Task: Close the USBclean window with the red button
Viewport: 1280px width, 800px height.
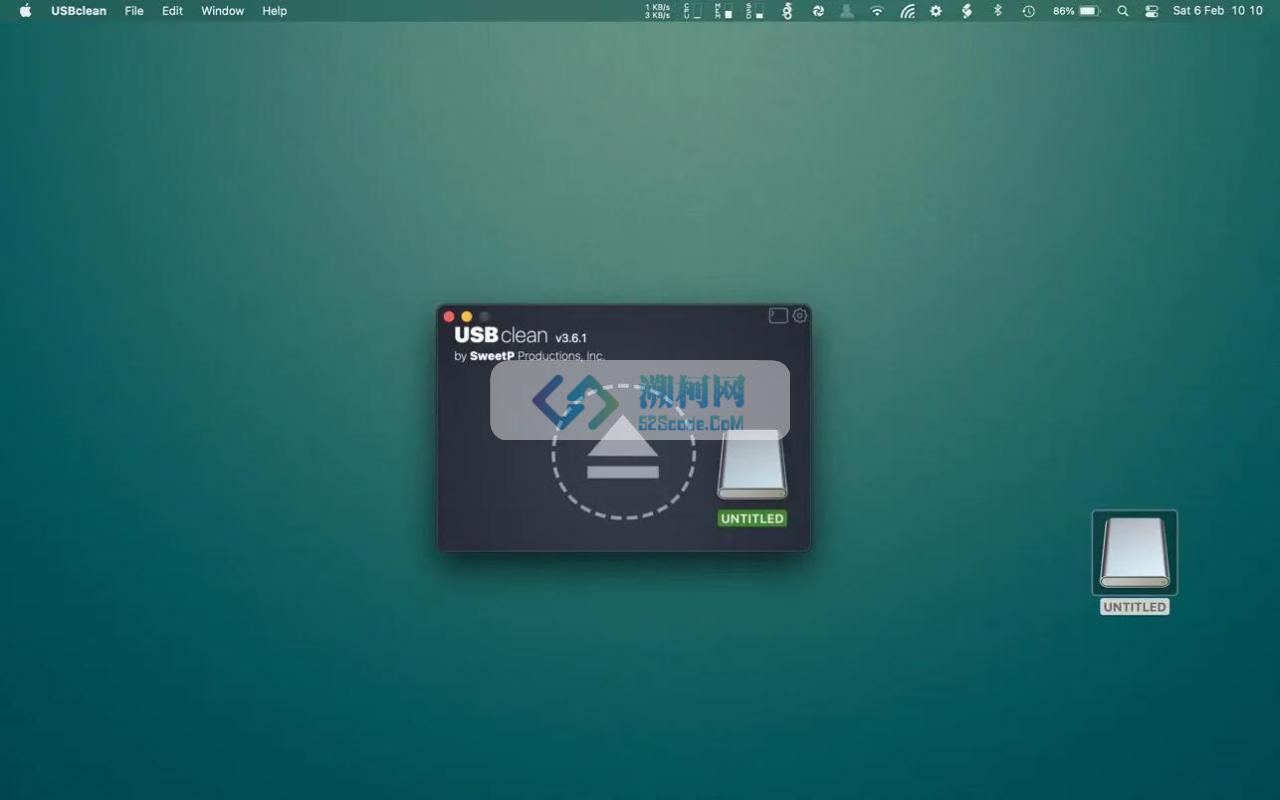Action: pos(449,316)
